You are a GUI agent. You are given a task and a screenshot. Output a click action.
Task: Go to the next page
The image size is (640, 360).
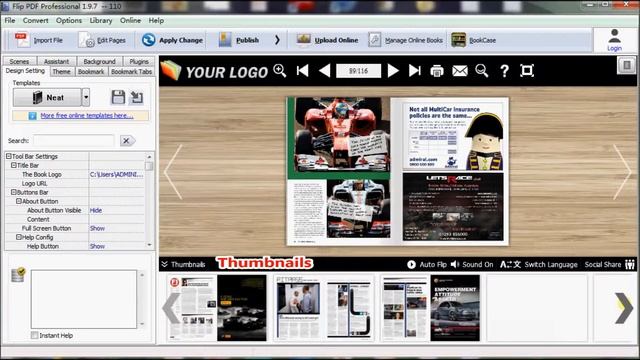coord(393,71)
